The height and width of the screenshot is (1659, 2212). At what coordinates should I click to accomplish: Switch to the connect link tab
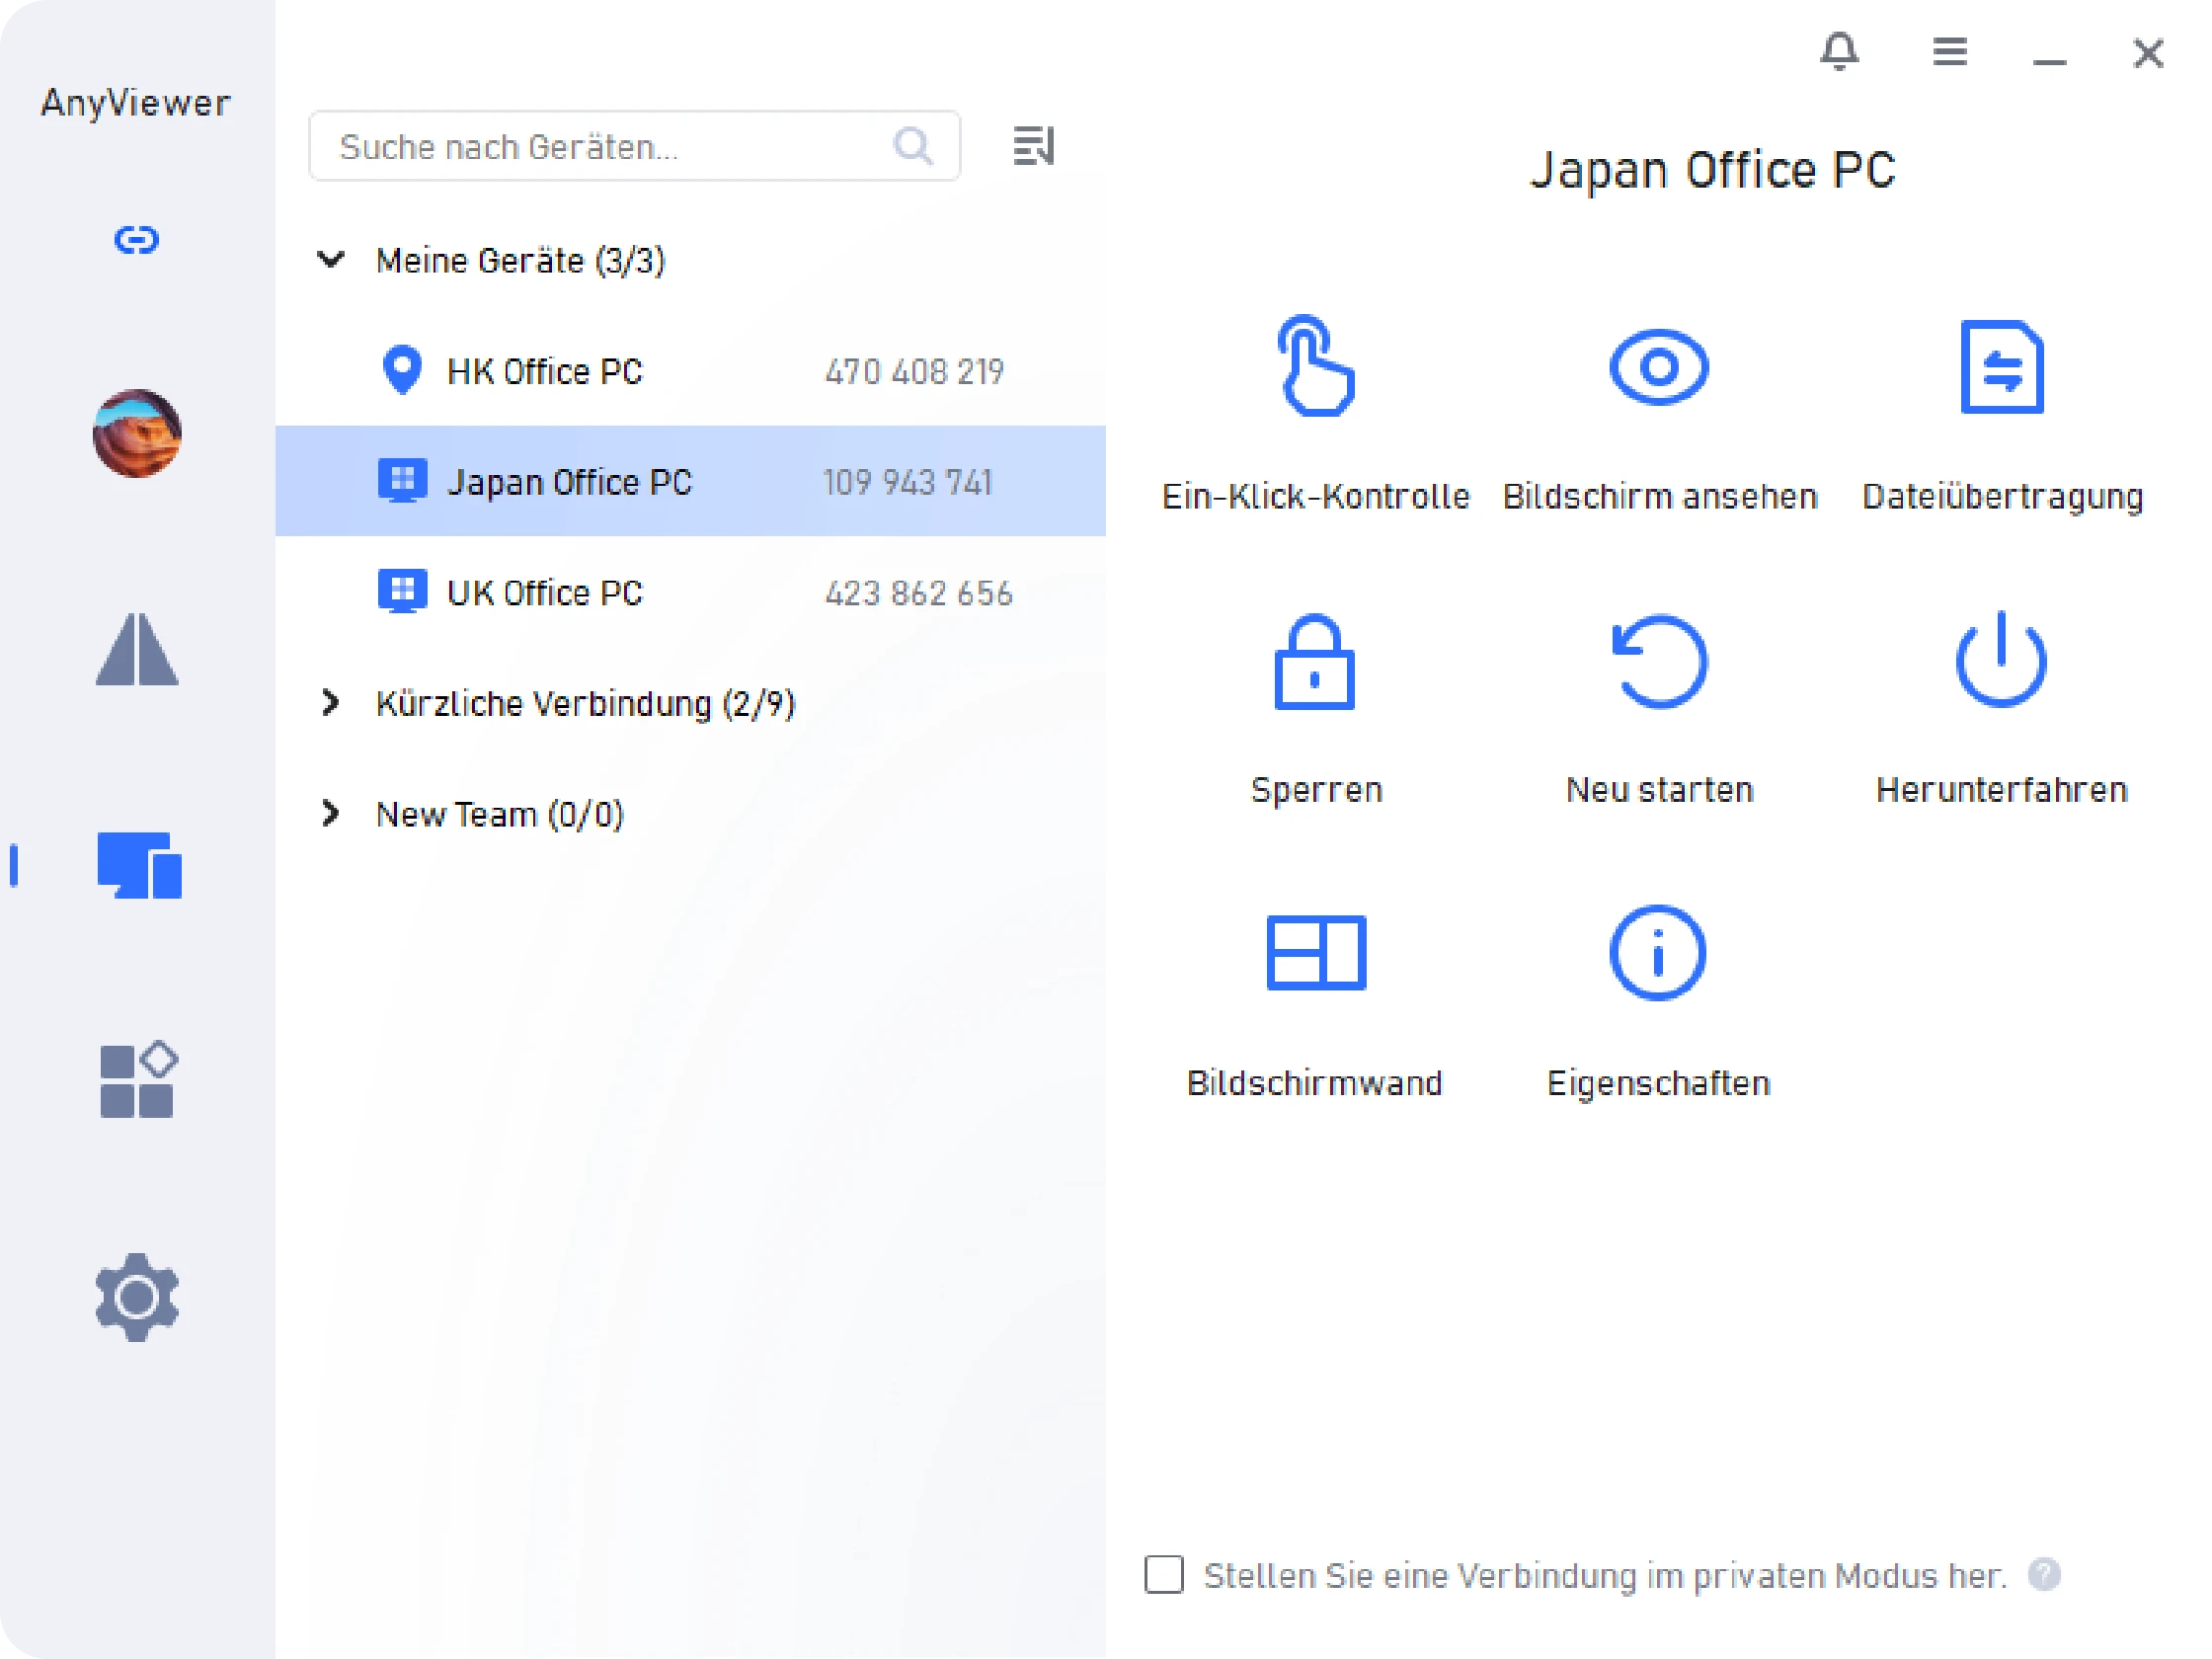tap(137, 240)
